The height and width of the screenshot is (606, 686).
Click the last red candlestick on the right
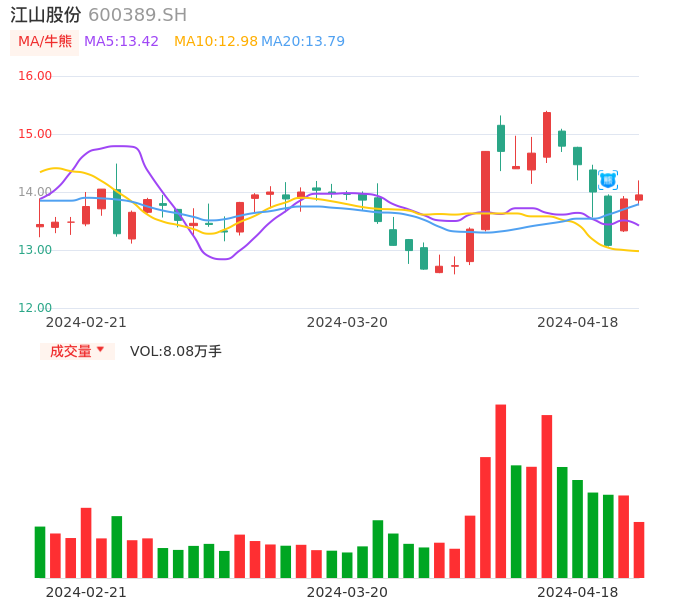639,197
